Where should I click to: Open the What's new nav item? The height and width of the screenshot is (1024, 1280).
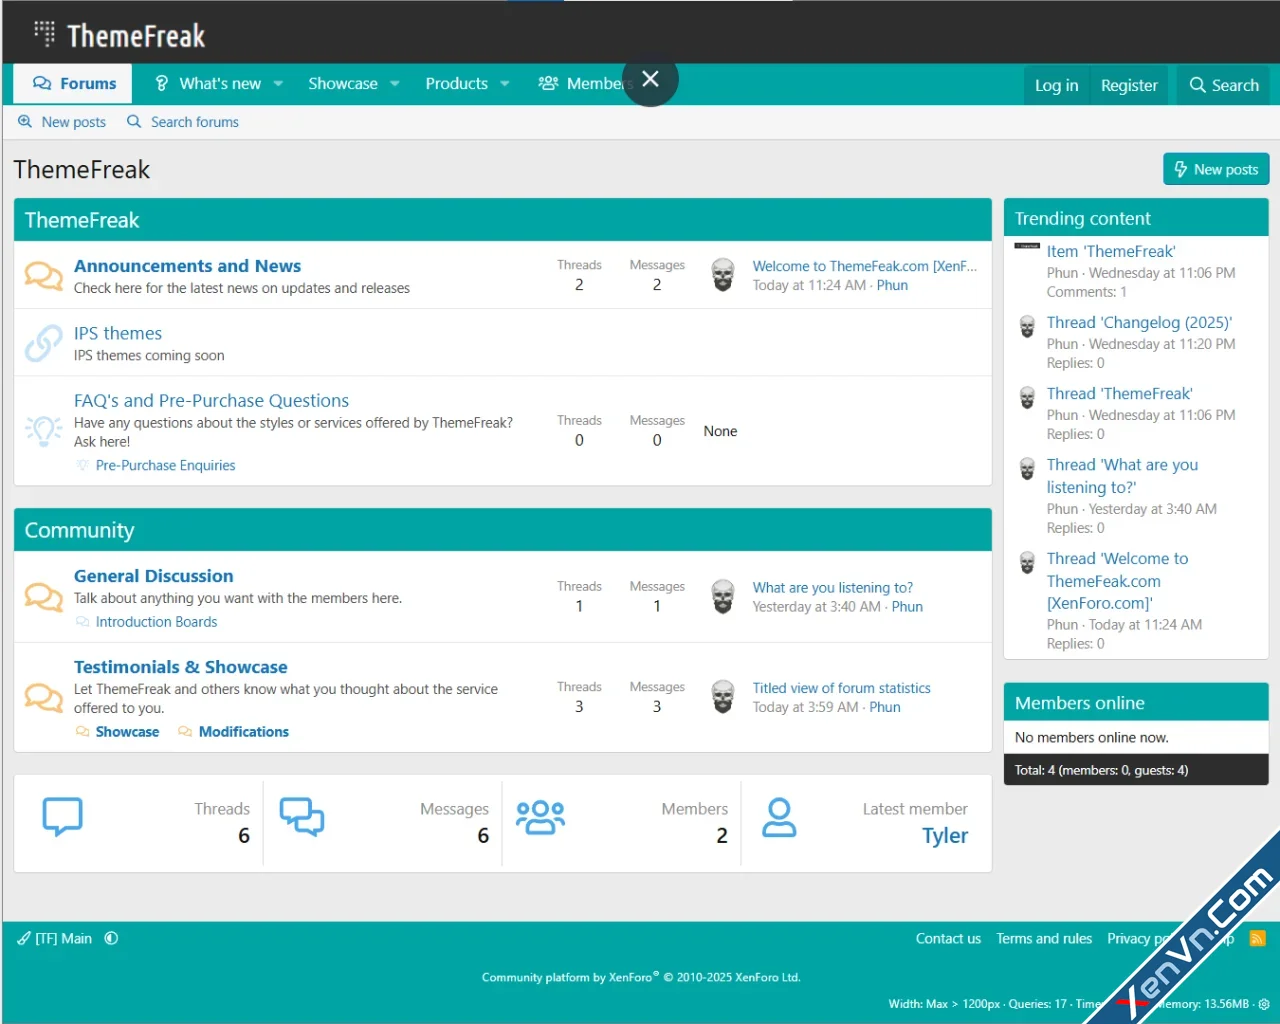point(208,84)
